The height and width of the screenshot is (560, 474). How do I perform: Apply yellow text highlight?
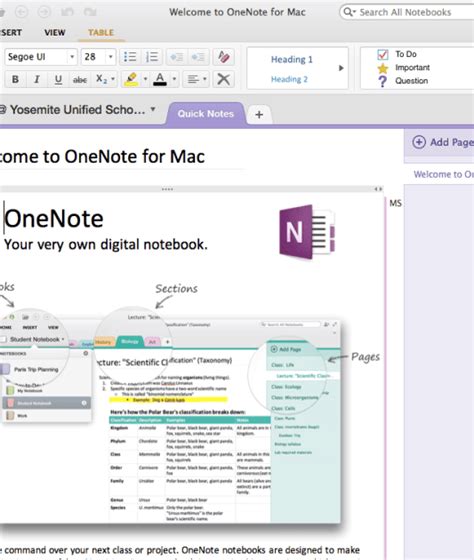131,79
